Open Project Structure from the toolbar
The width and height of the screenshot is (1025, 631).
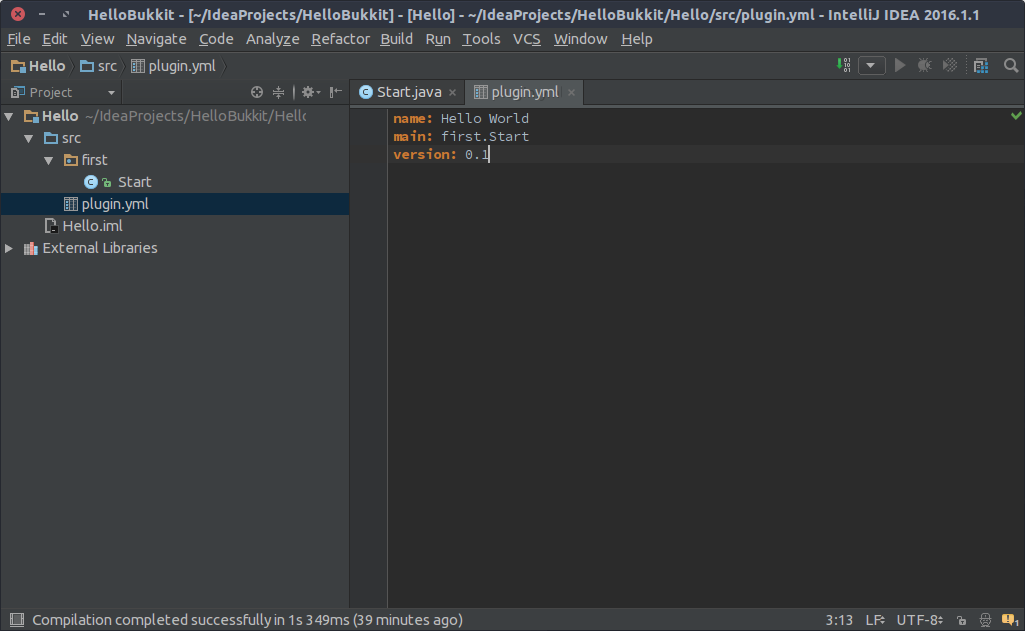coord(981,65)
